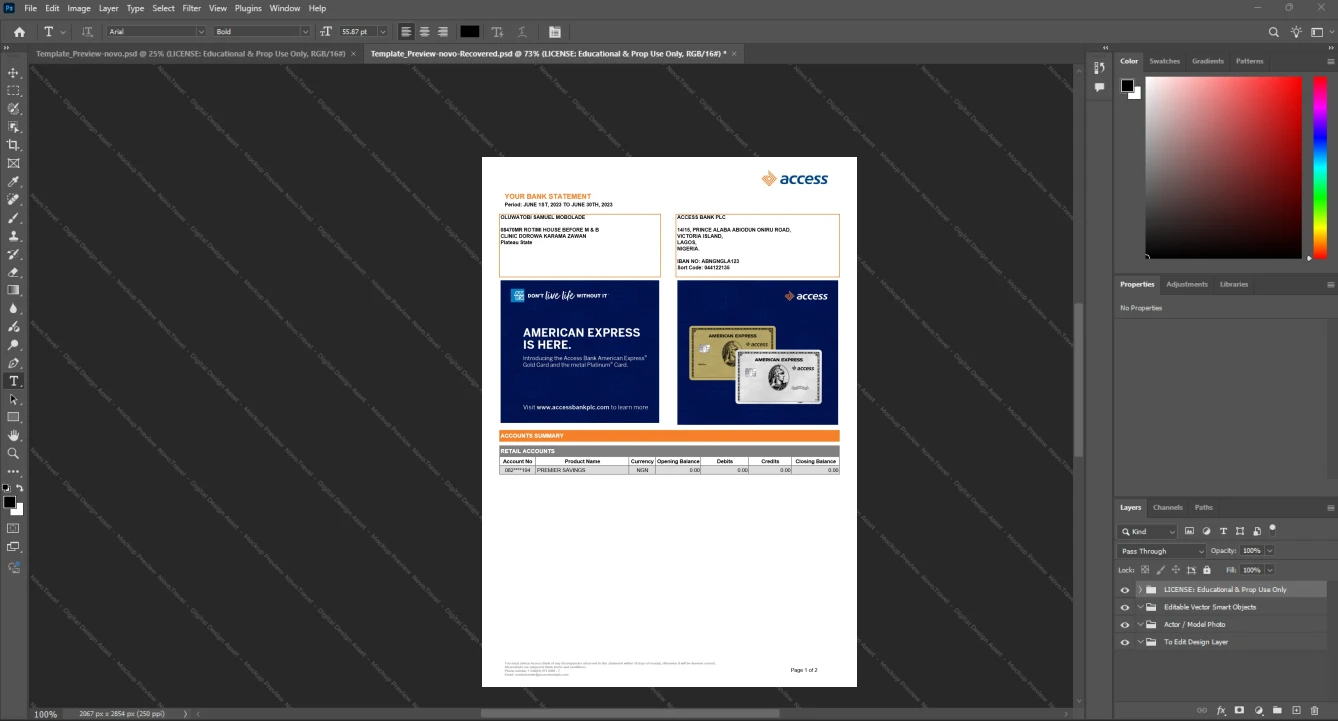The height and width of the screenshot is (721, 1338).
Task: Select the Spot Healing Brush tool
Action: pyautogui.click(x=13, y=200)
